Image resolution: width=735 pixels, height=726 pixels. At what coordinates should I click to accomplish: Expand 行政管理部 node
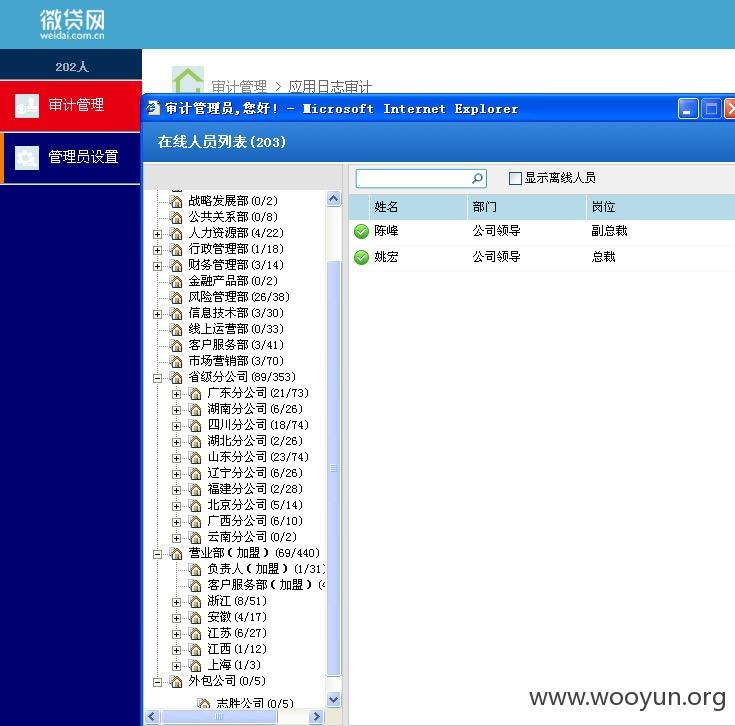[x=158, y=250]
